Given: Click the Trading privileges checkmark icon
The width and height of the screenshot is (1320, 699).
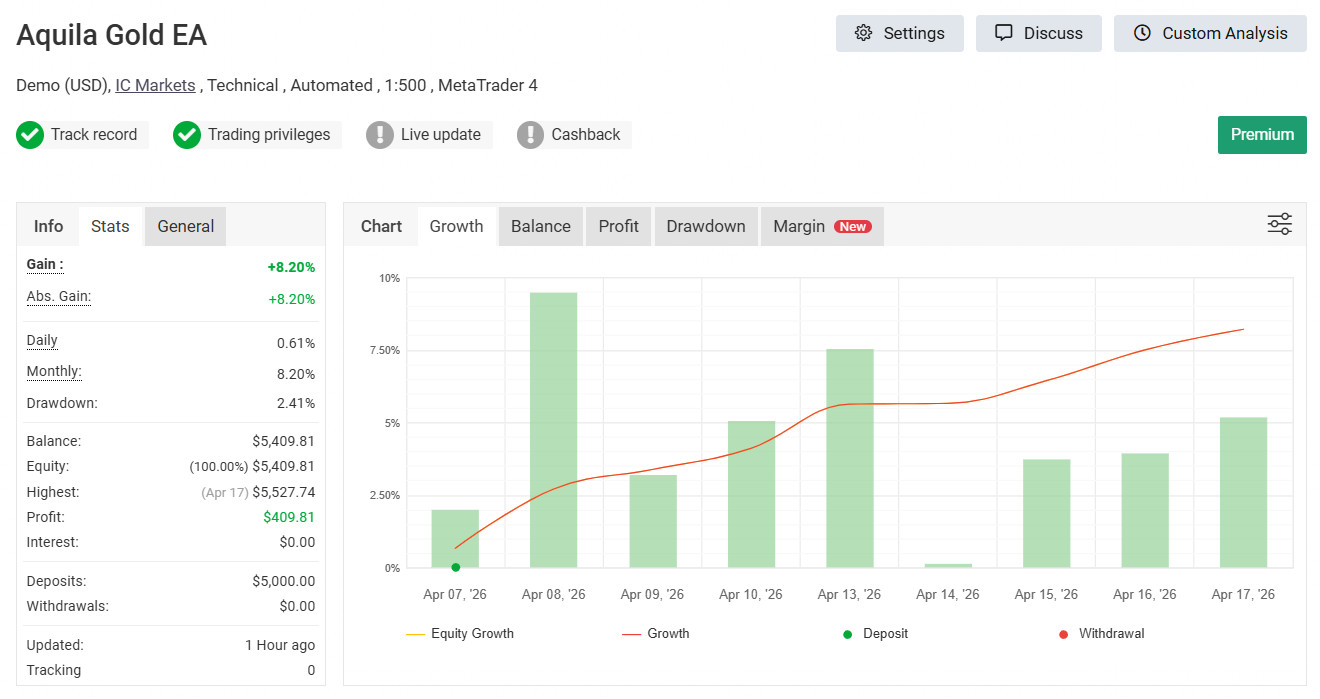Looking at the screenshot, I should coord(187,135).
